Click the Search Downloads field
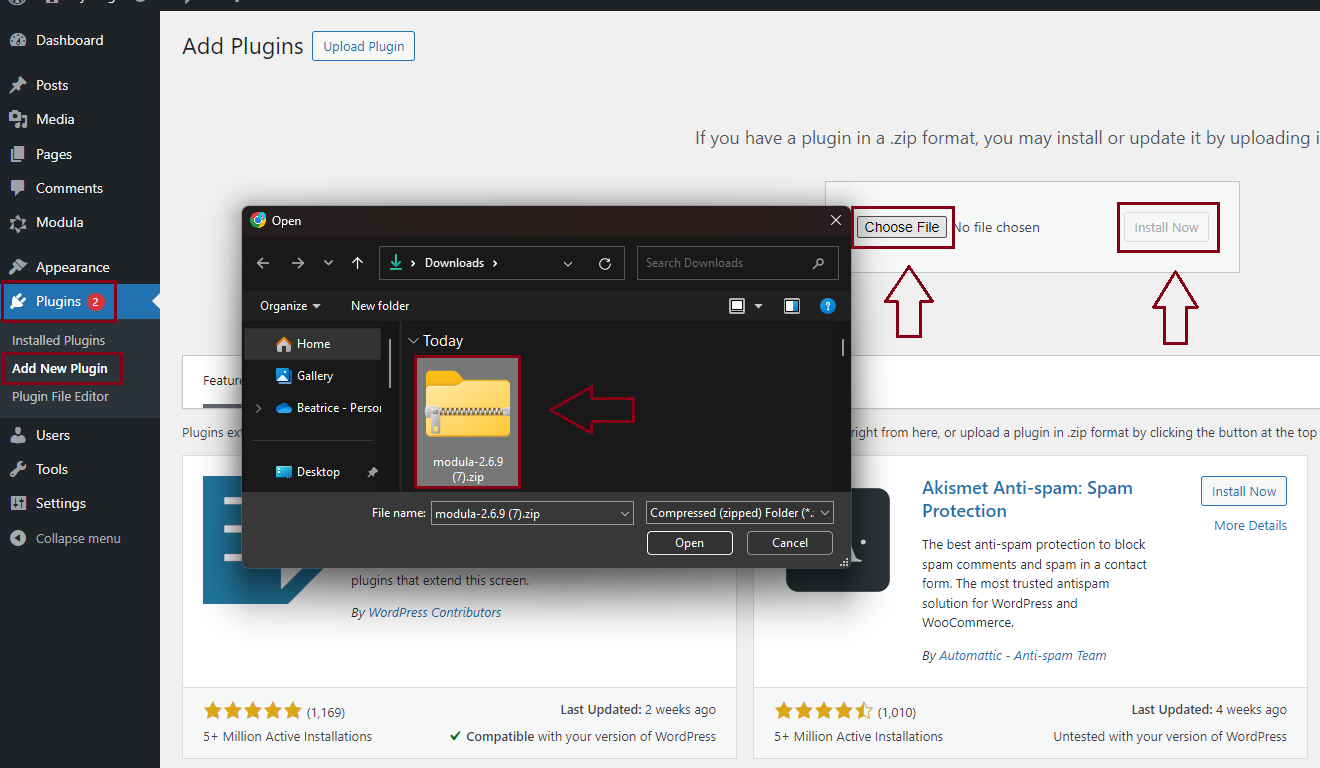Image resolution: width=1320 pixels, height=768 pixels. [726, 263]
